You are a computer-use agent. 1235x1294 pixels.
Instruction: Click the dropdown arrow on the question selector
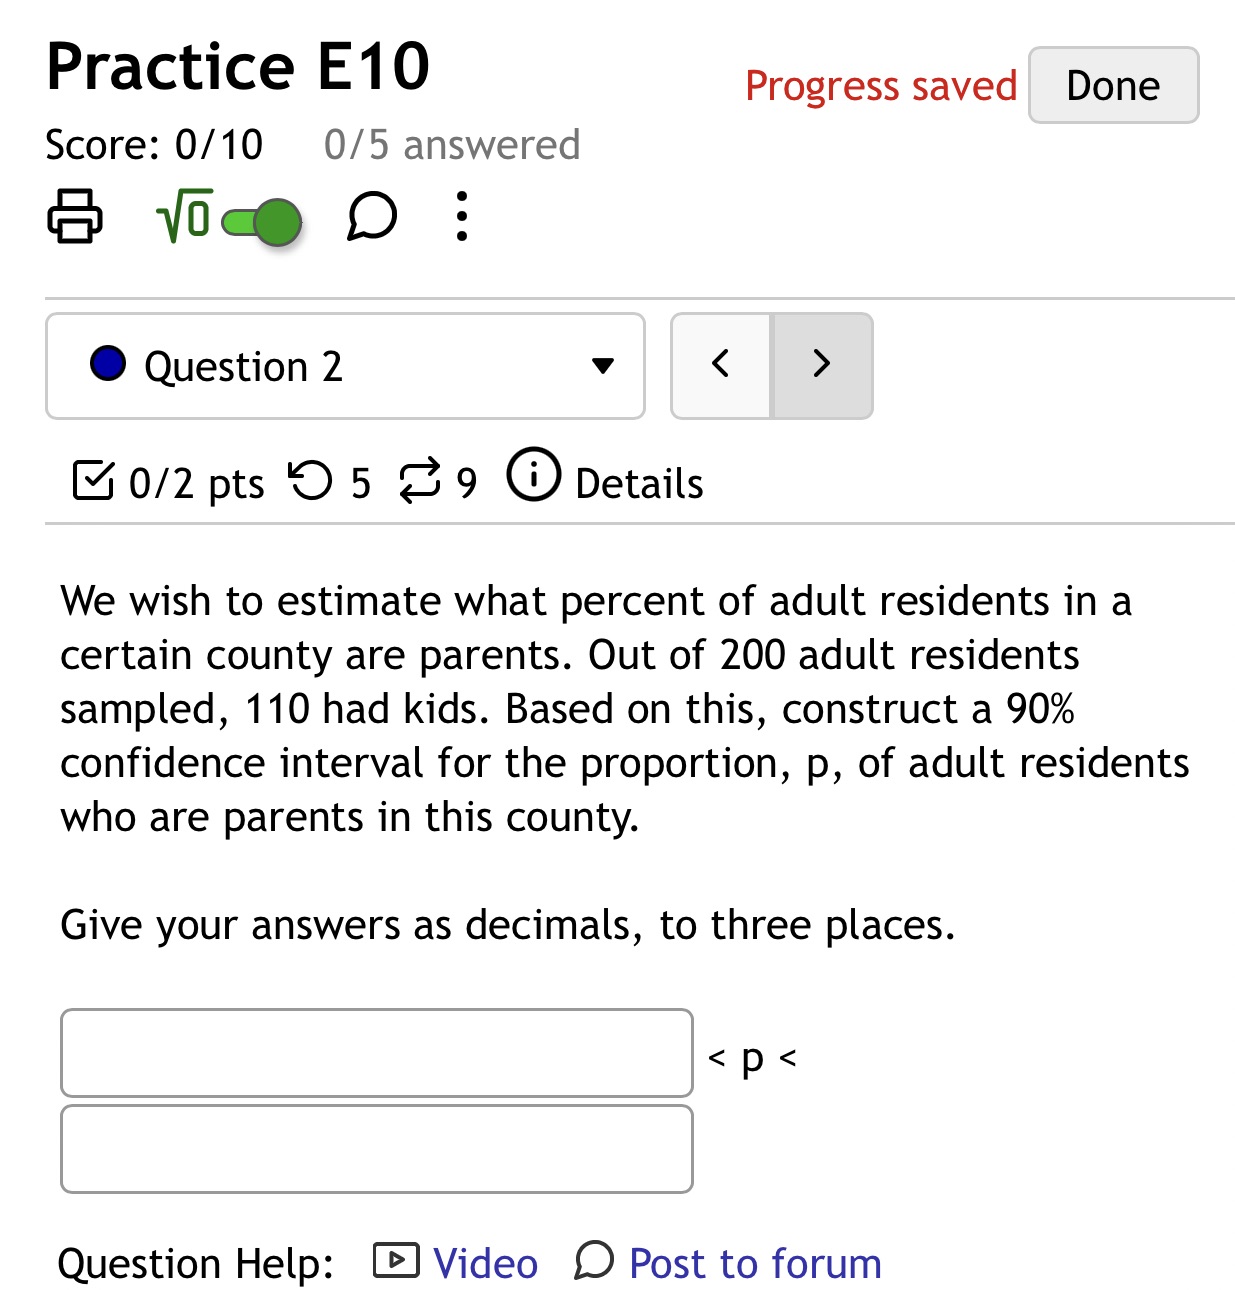[601, 366]
